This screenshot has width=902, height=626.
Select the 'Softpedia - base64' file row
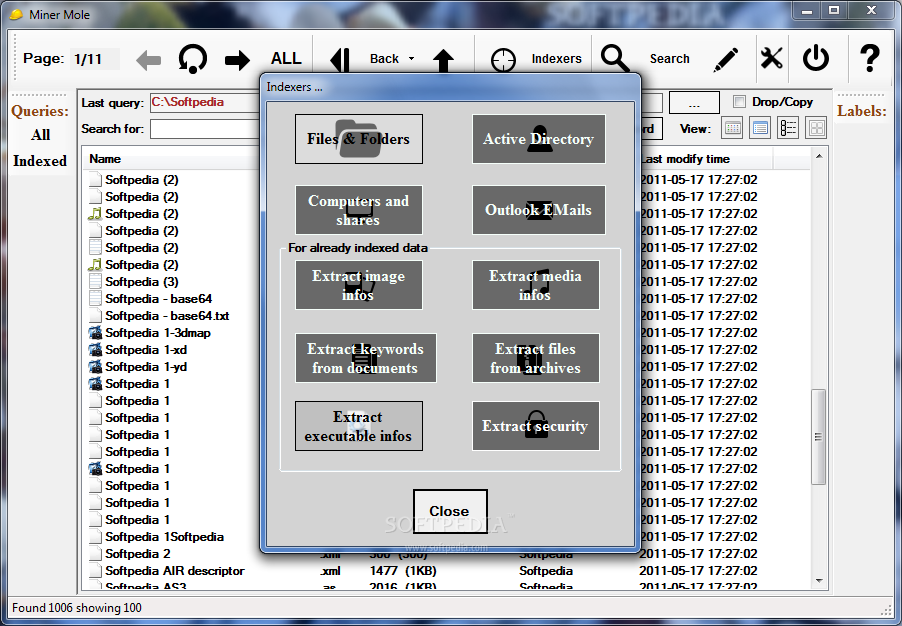tap(158, 299)
